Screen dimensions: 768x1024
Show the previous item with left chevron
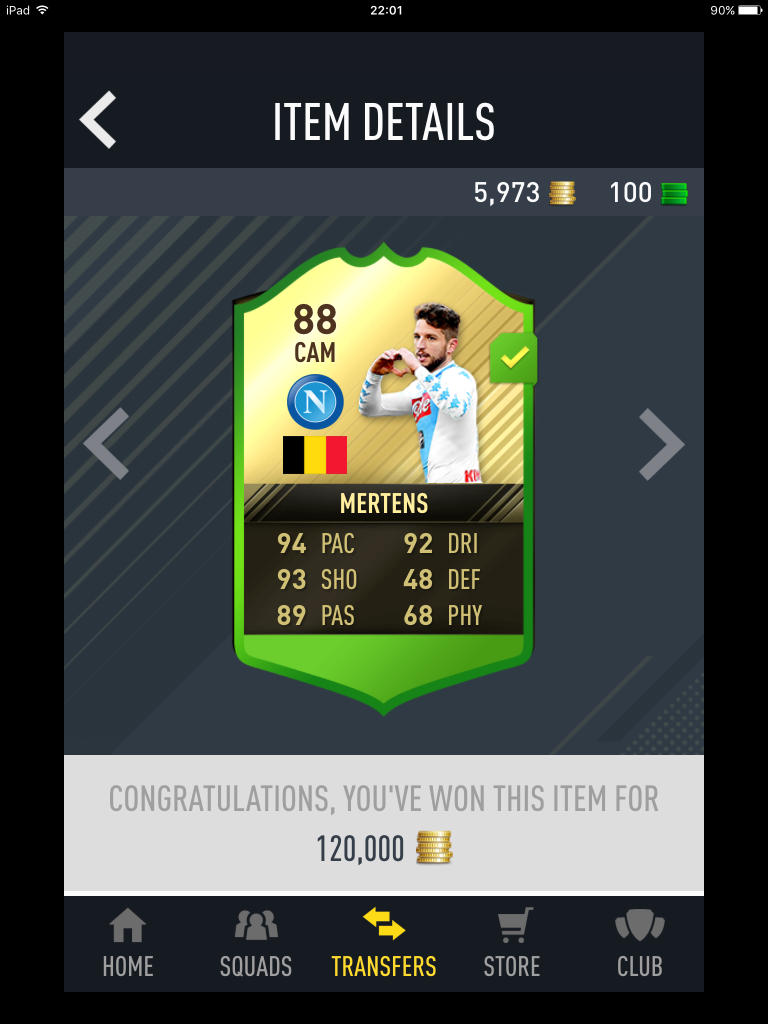(106, 444)
